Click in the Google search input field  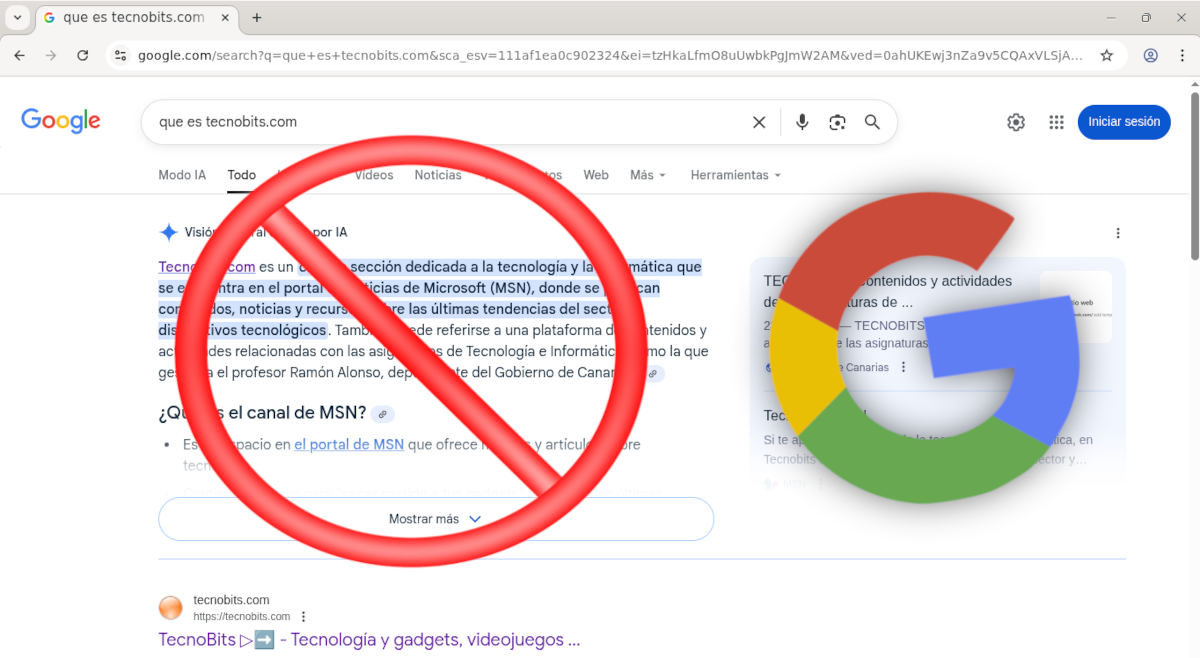coord(440,122)
